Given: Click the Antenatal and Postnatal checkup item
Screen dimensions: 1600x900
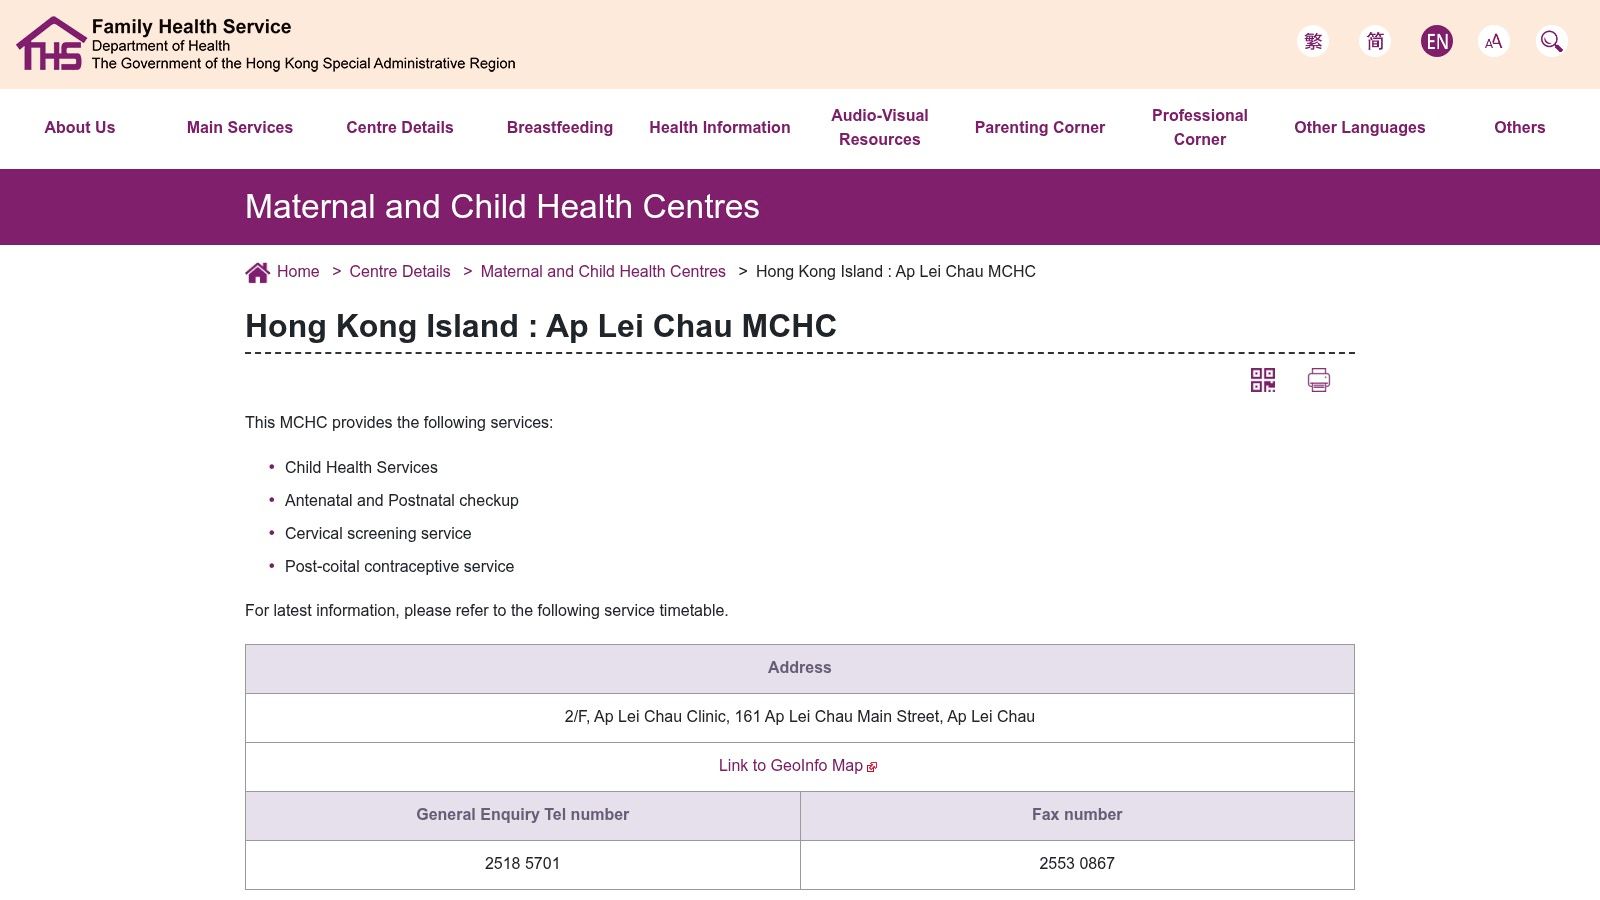Looking at the screenshot, I should [x=402, y=501].
